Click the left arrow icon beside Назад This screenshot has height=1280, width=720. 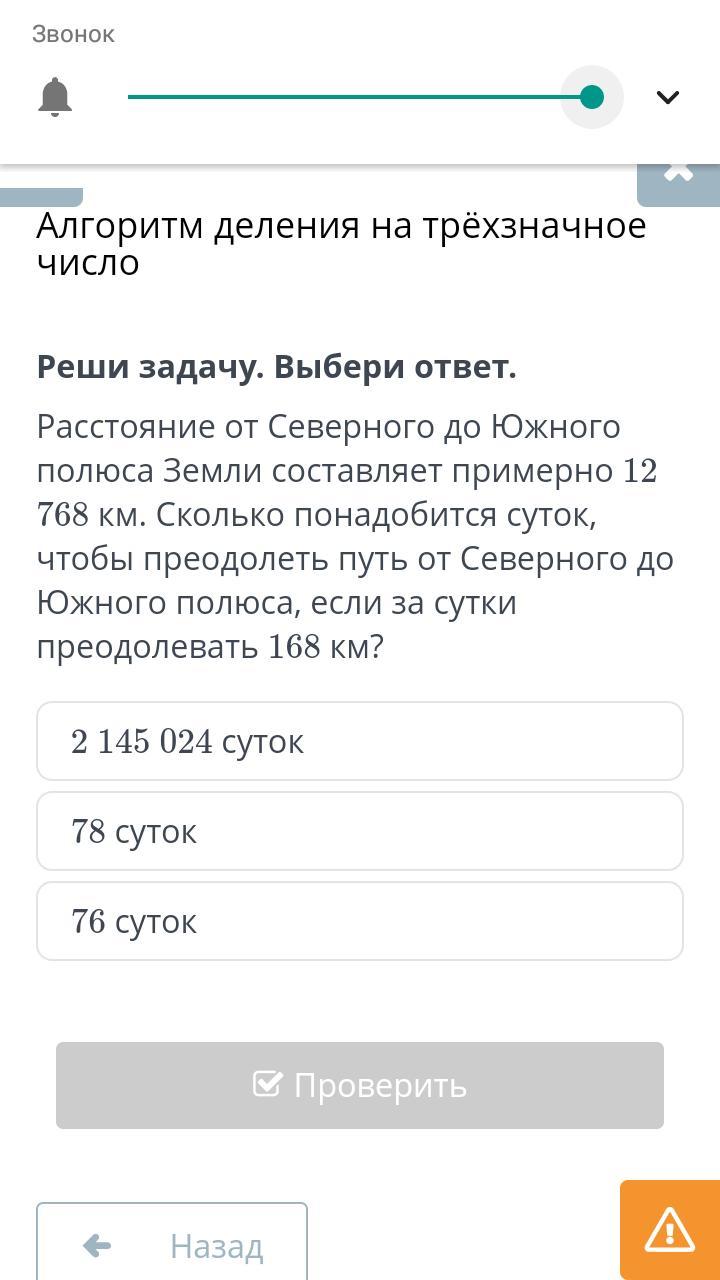click(97, 1246)
